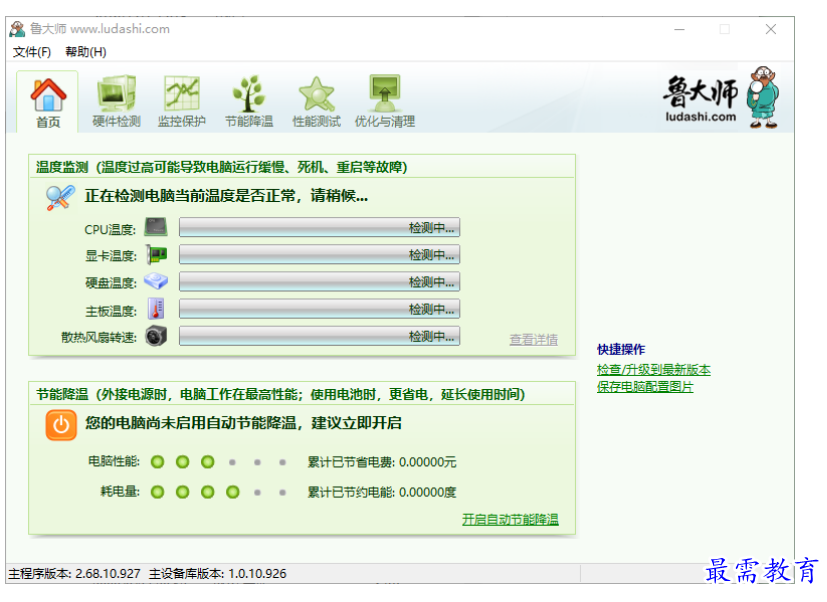Click the CPU chip icon

[x=156, y=227]
